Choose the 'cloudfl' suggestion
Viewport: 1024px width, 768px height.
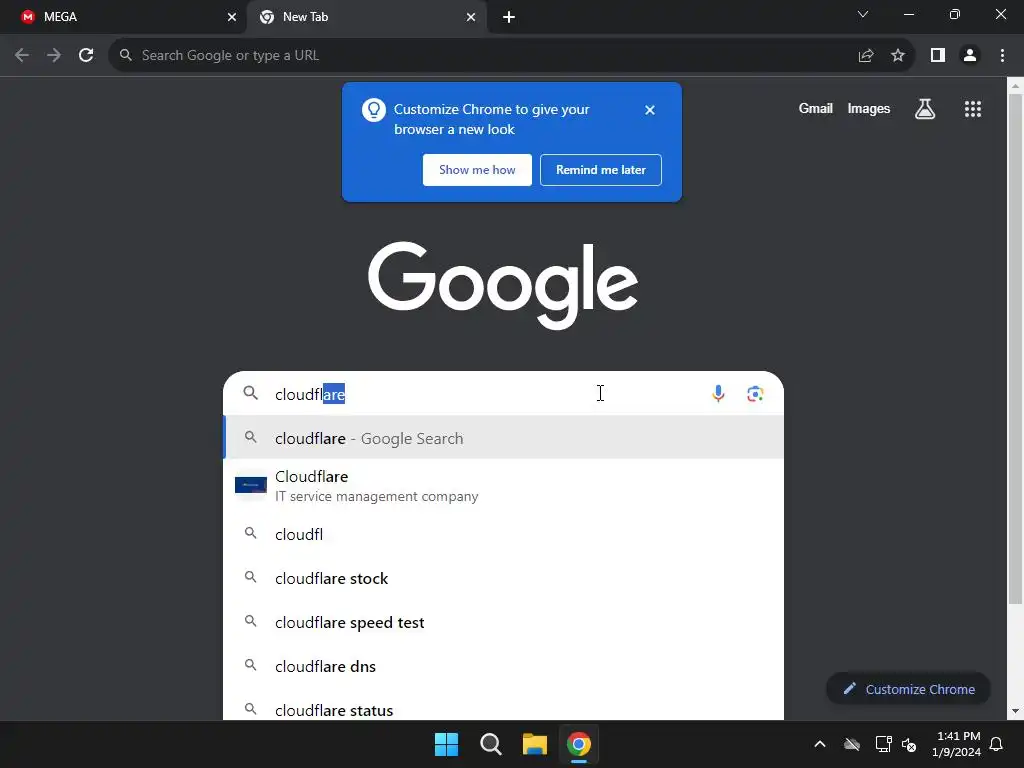tap(504, 534)
